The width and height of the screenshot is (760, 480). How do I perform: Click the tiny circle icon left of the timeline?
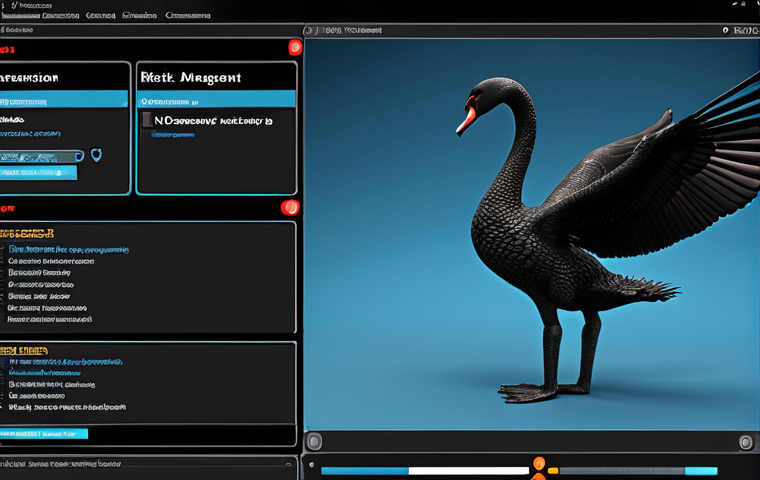pyautogui.click(x=312, y=465)
